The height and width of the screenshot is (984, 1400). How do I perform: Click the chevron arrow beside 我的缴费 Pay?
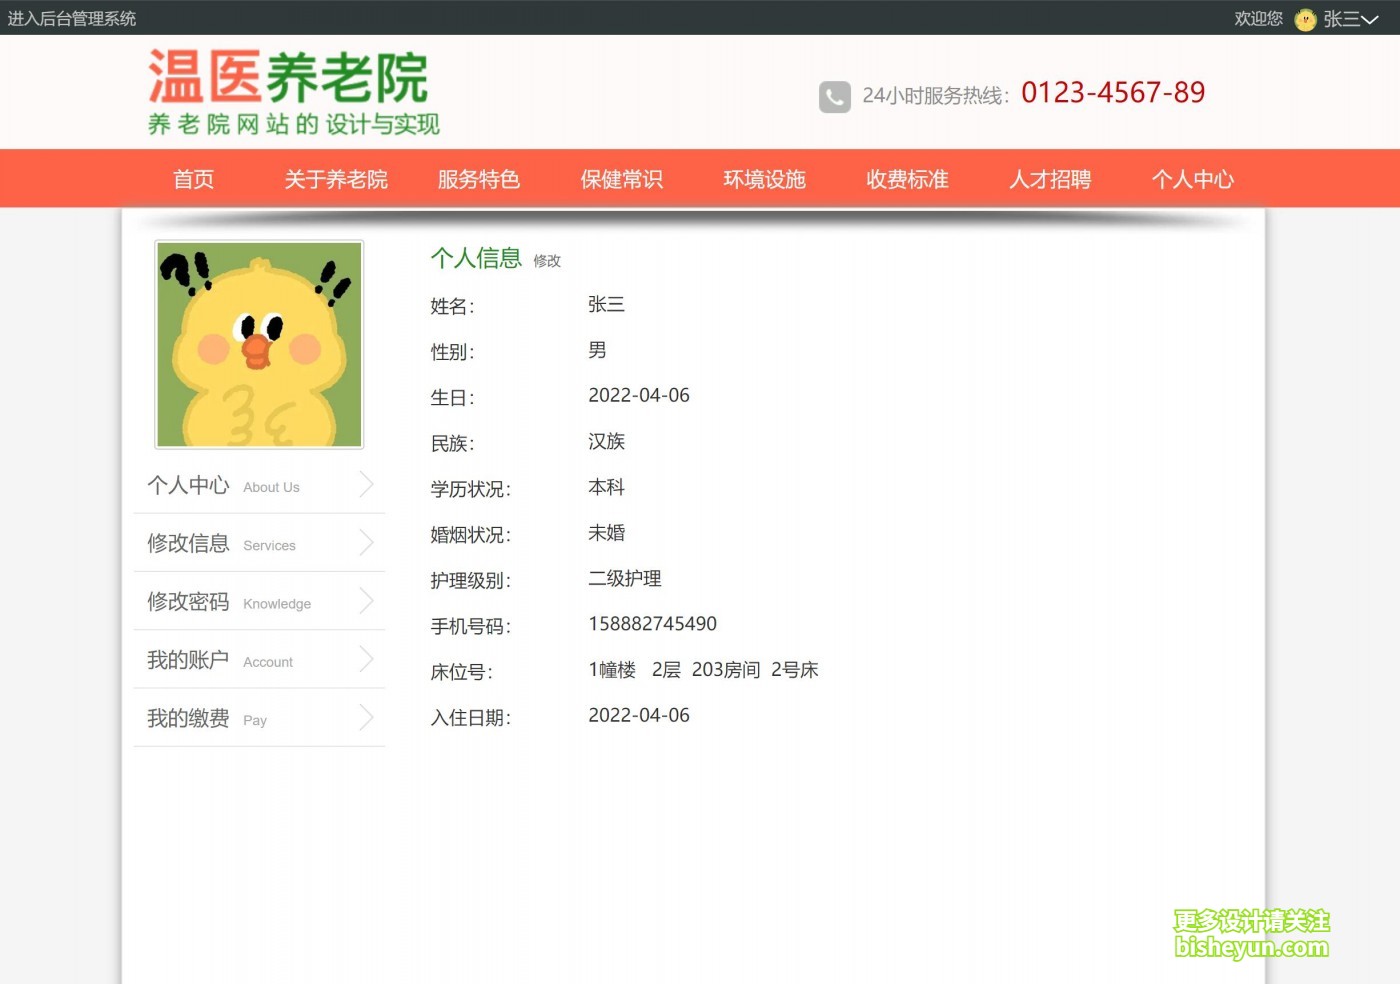point(366,717)
